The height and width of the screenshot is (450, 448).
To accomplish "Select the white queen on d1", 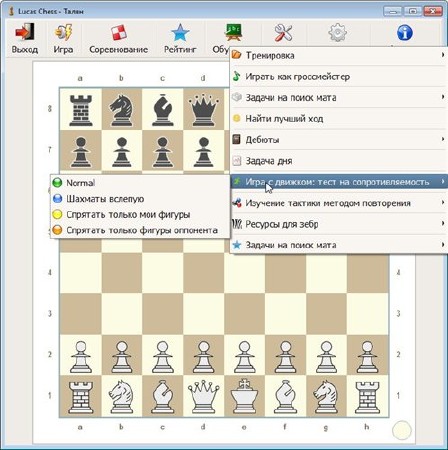I will pyautogui.click(x=203, y=397).
